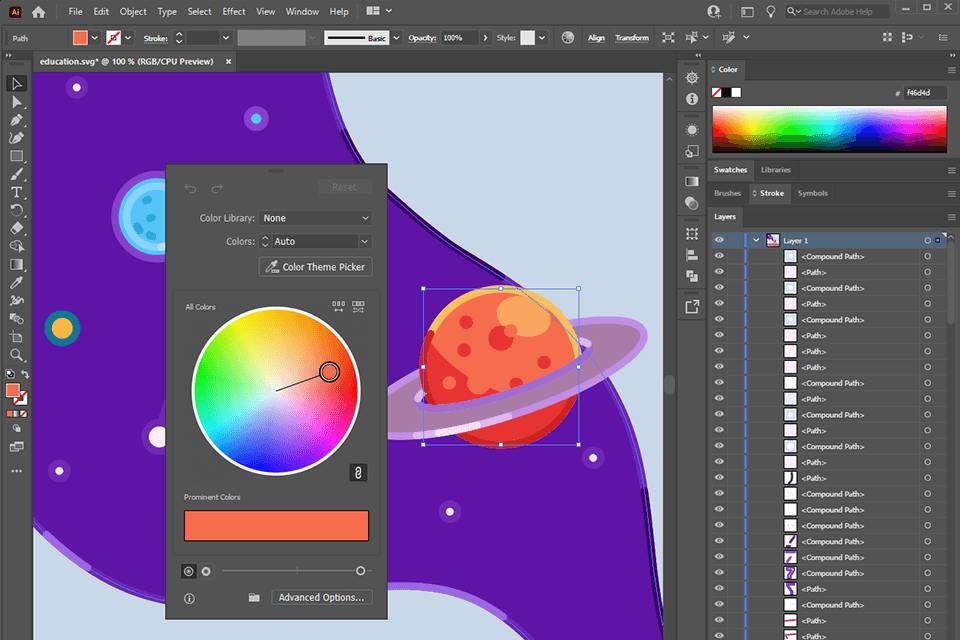
Task: Click the Recolor Artwork wheel icon
Action: tap(568, 37)
